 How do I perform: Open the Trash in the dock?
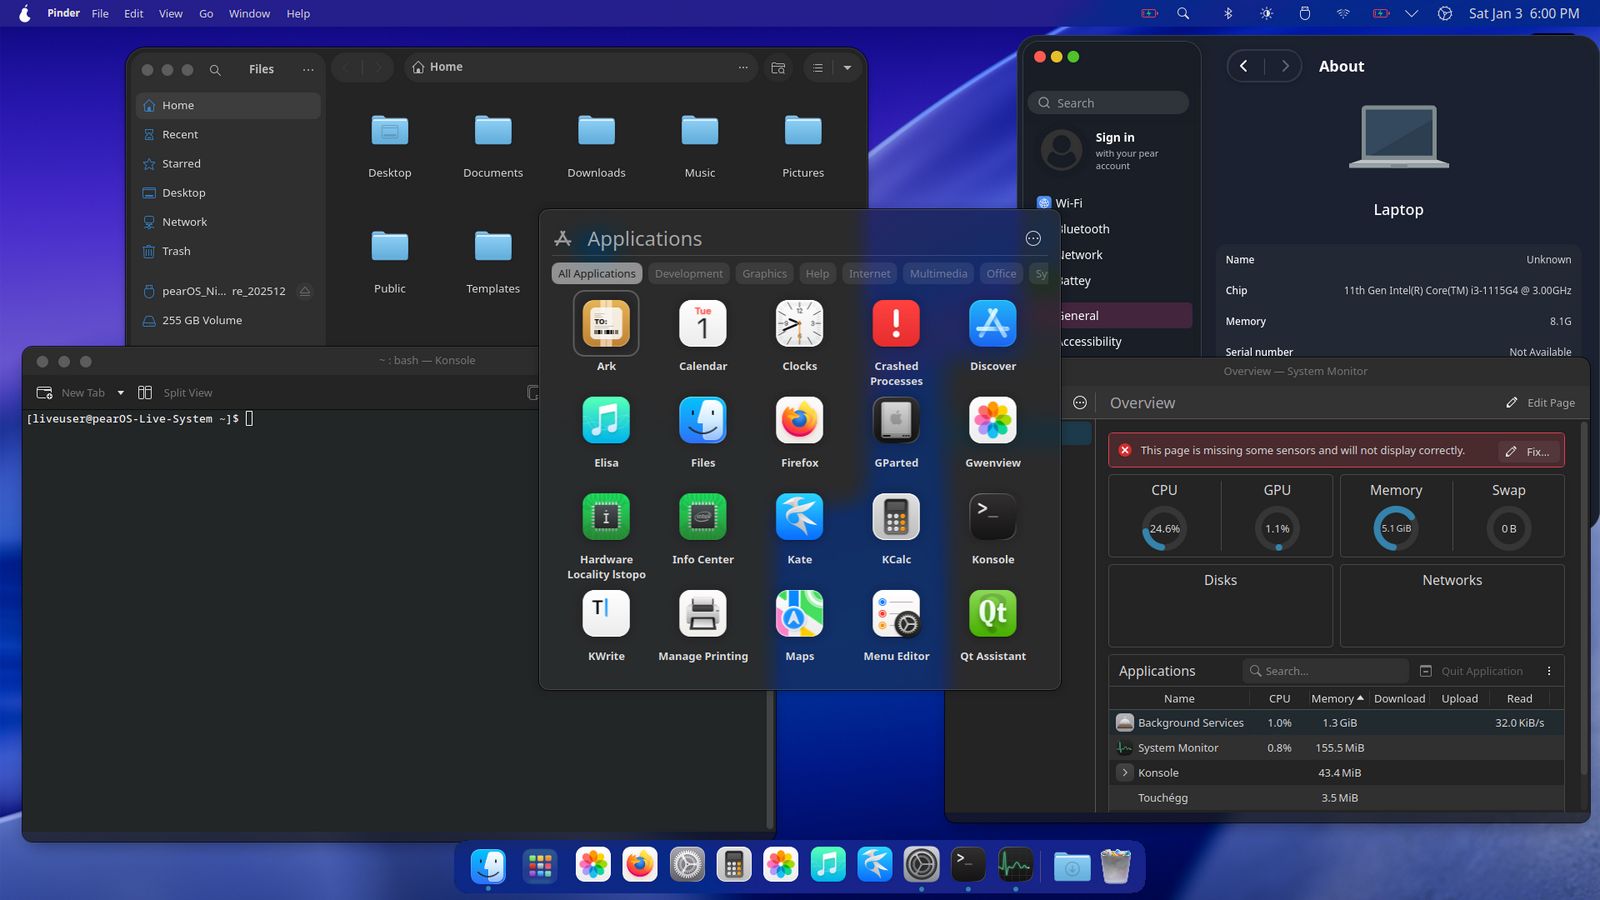(1115, 866)
